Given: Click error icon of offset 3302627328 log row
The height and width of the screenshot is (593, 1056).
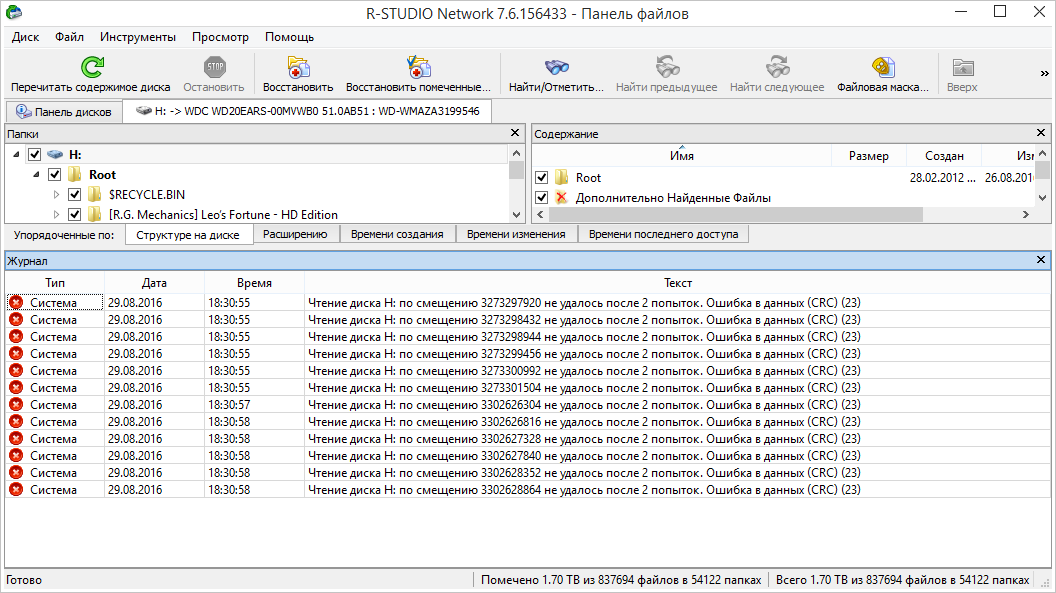Looking at the screenshot, I should coord(16,439).
